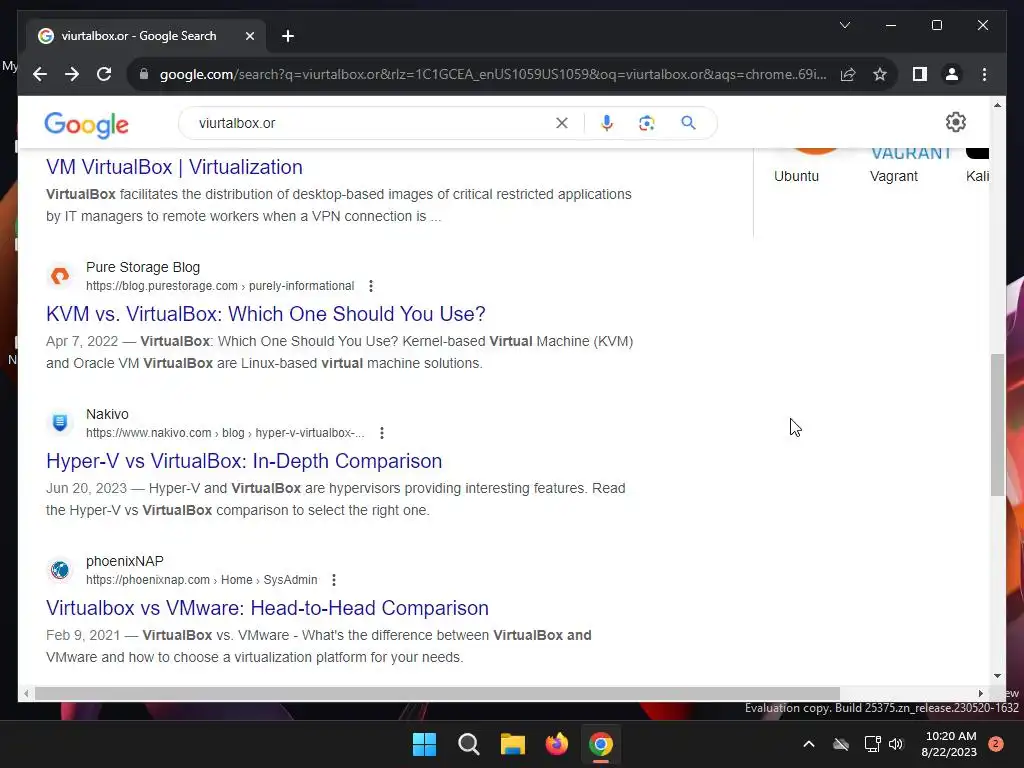This screenshot has width=1024, height=768.
Task: Select the viurtalbox.or Google Search tab
Action: [x=146, y=36]
